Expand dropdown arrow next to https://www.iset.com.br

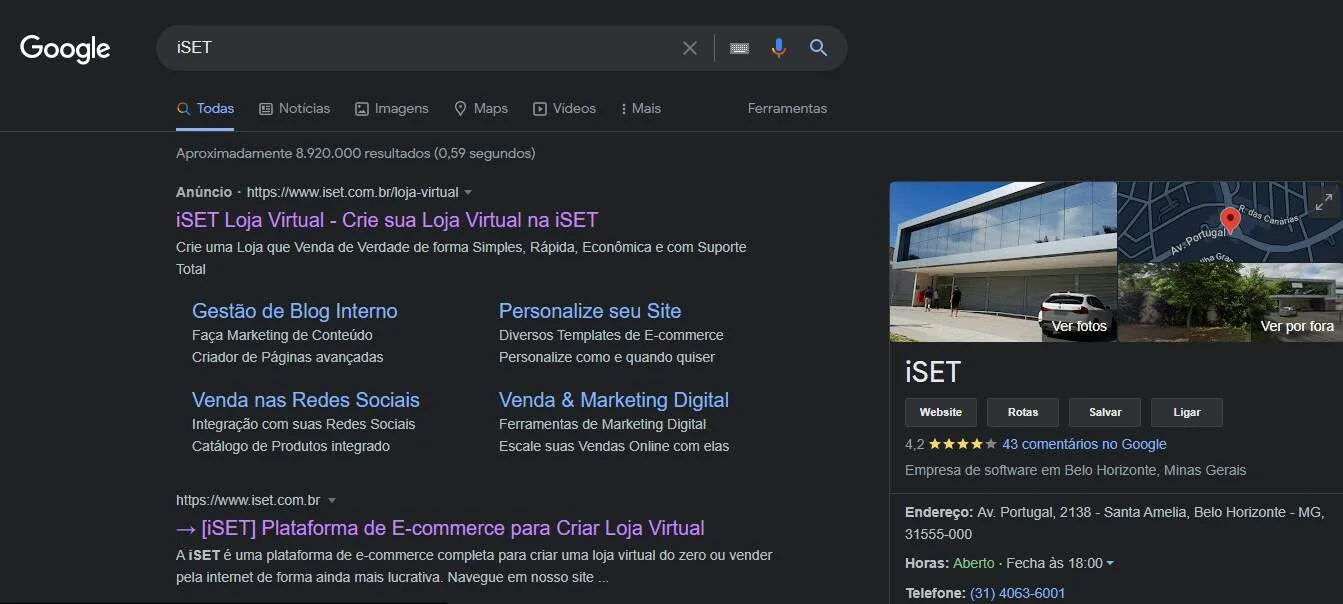pyautogui.click(x=332, y=500)
